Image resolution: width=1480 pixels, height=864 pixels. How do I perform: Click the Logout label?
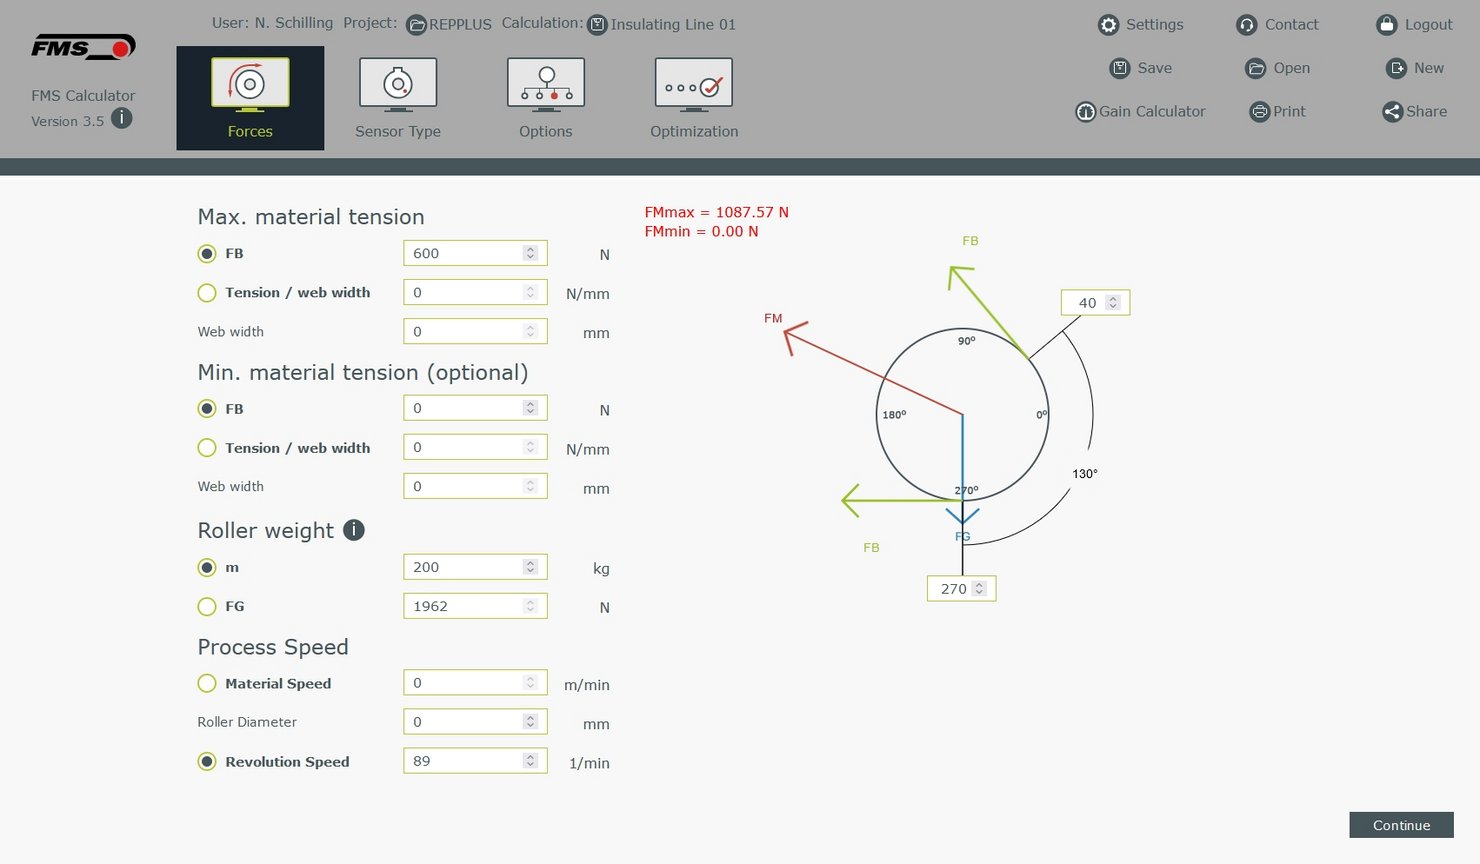[1429, 25]
